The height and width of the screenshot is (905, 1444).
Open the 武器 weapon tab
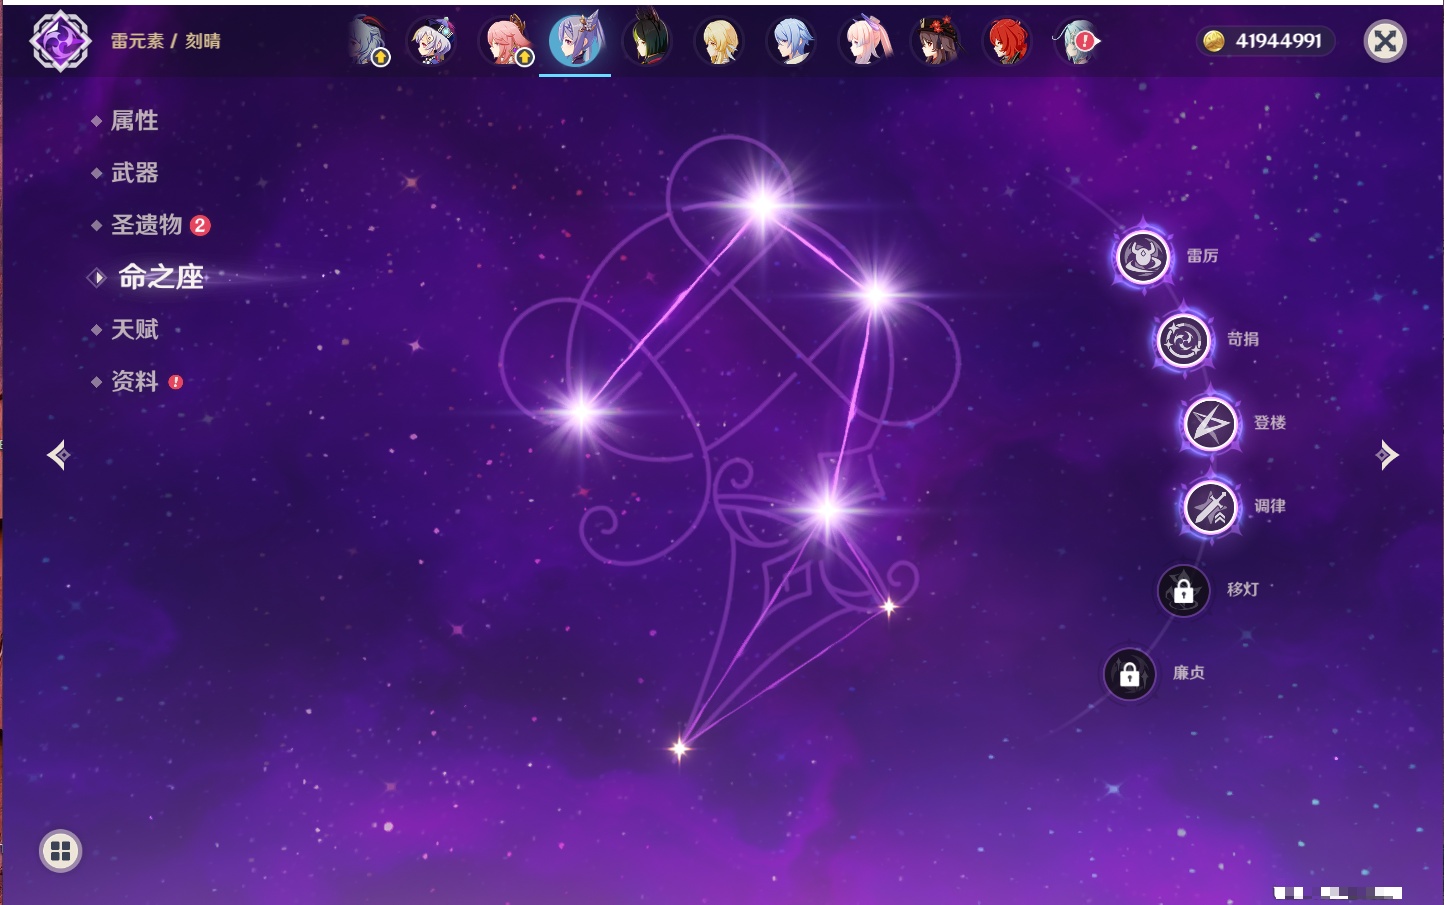134,173
